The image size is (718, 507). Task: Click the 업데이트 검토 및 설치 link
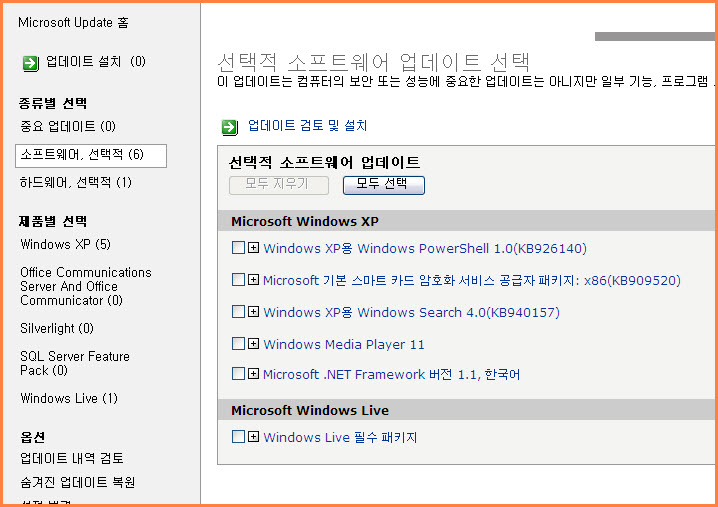click(x=307, y=125)
